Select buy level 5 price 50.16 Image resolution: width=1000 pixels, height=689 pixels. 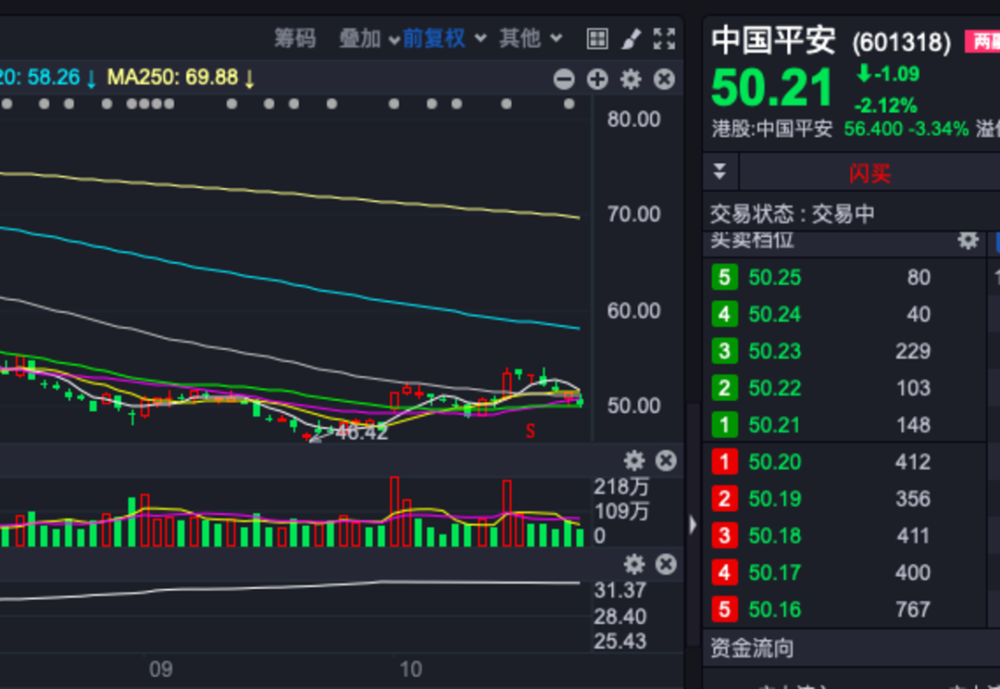coord(775,610)
